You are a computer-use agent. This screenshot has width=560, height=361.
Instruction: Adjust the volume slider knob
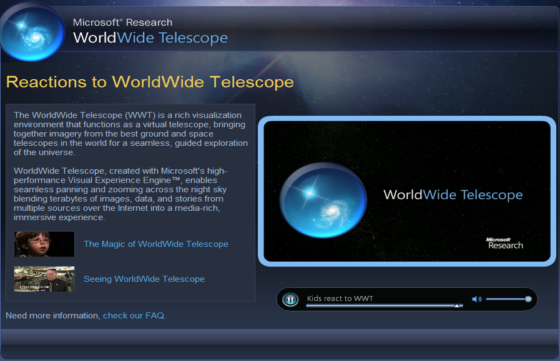coord(528,299)
